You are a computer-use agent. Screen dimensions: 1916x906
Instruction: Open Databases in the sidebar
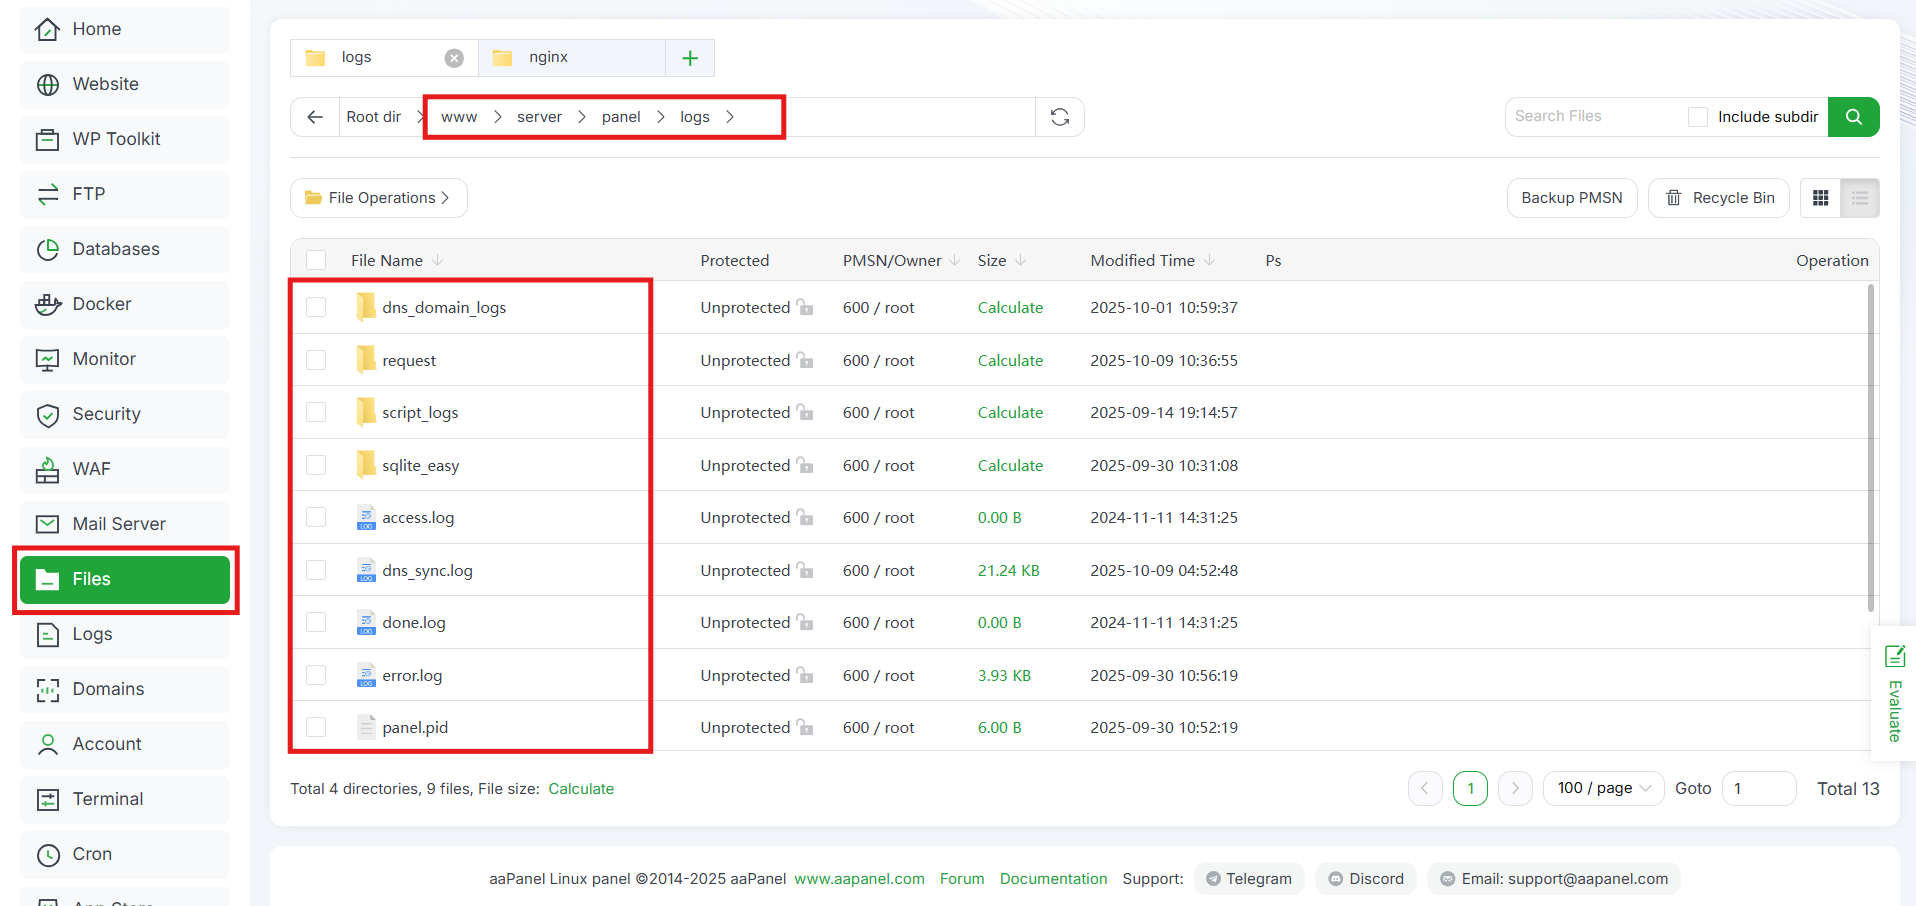pos(125,249)
